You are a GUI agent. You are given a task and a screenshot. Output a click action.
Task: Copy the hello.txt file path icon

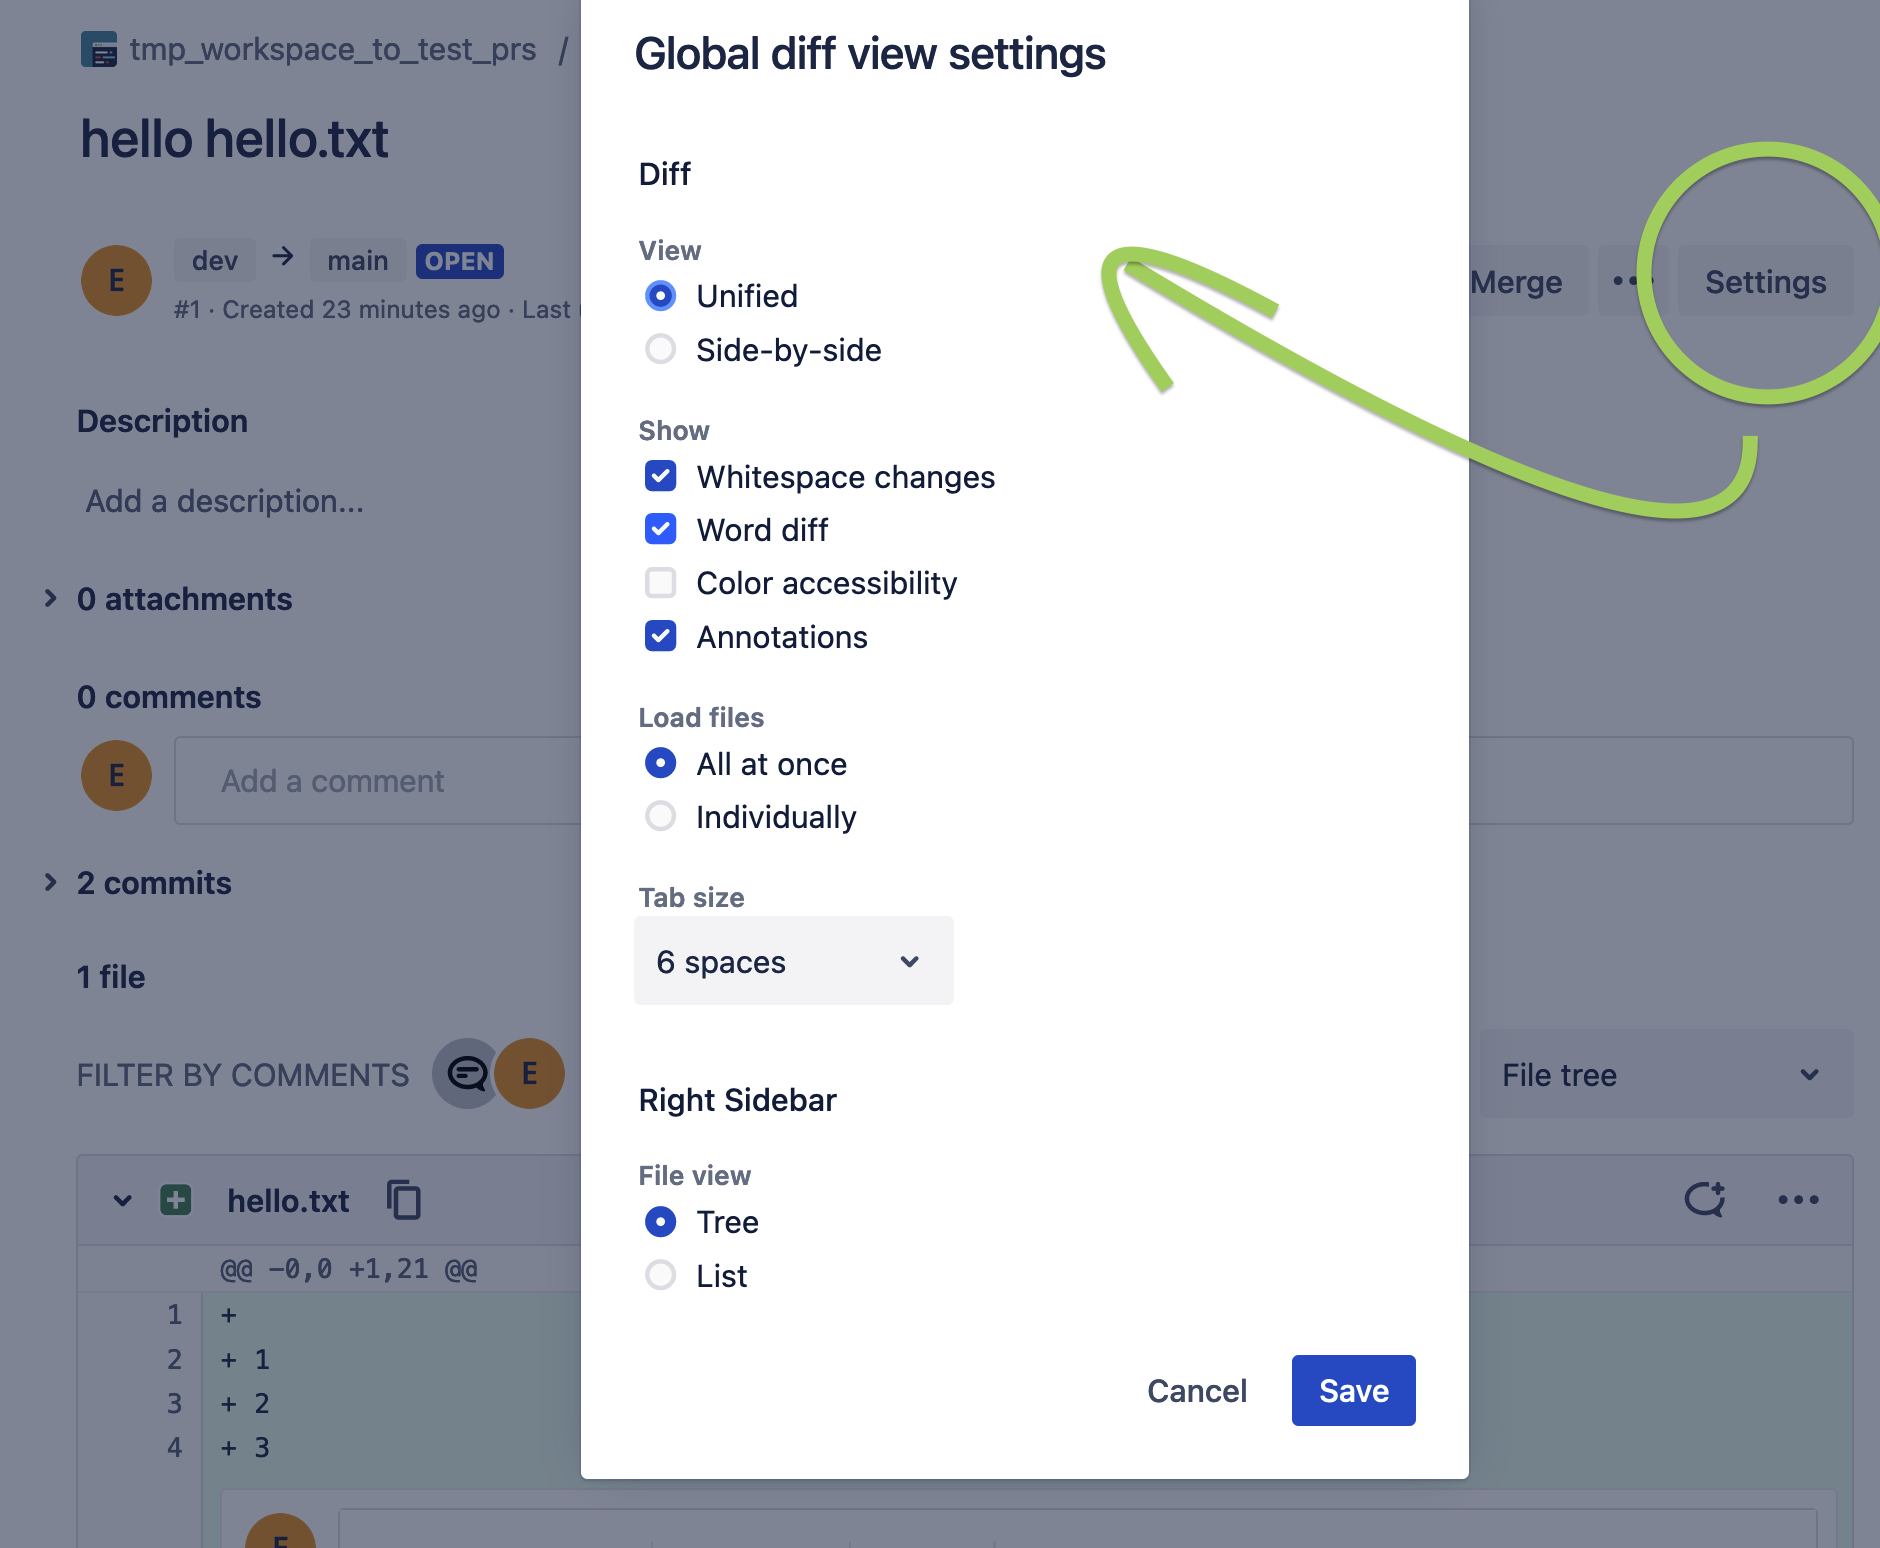404,1200
